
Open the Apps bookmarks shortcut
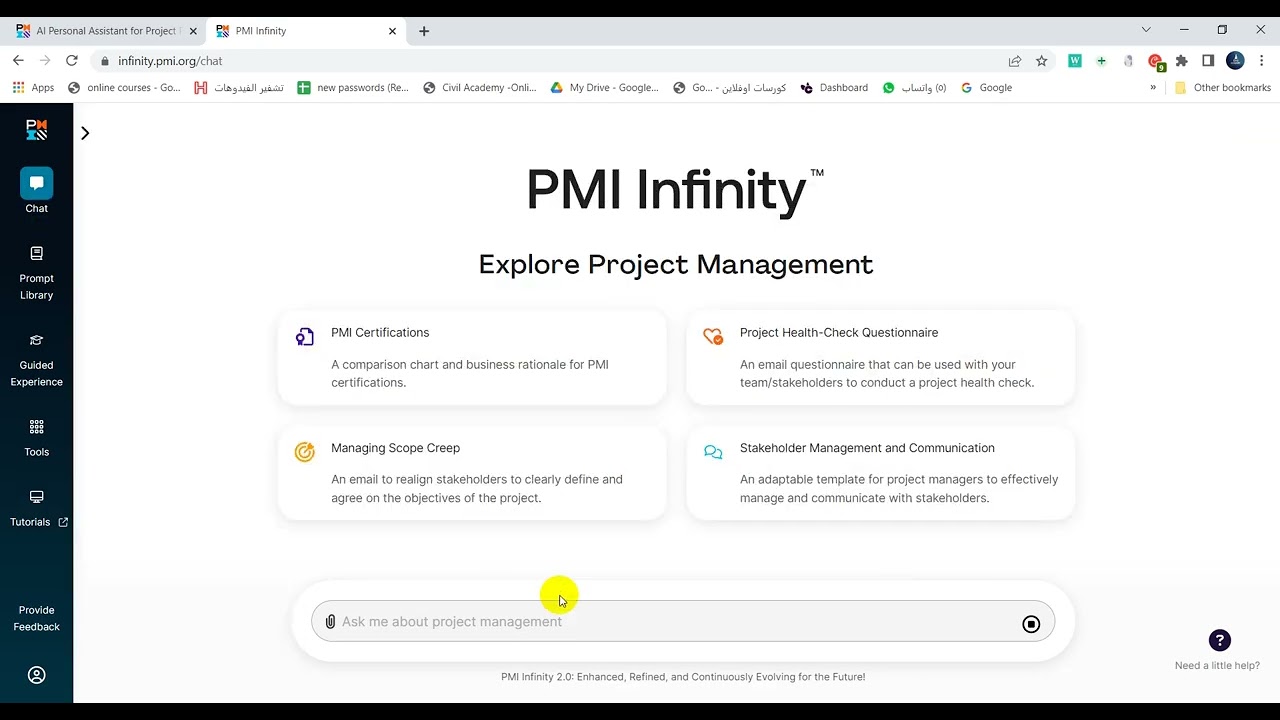(33, 88)
